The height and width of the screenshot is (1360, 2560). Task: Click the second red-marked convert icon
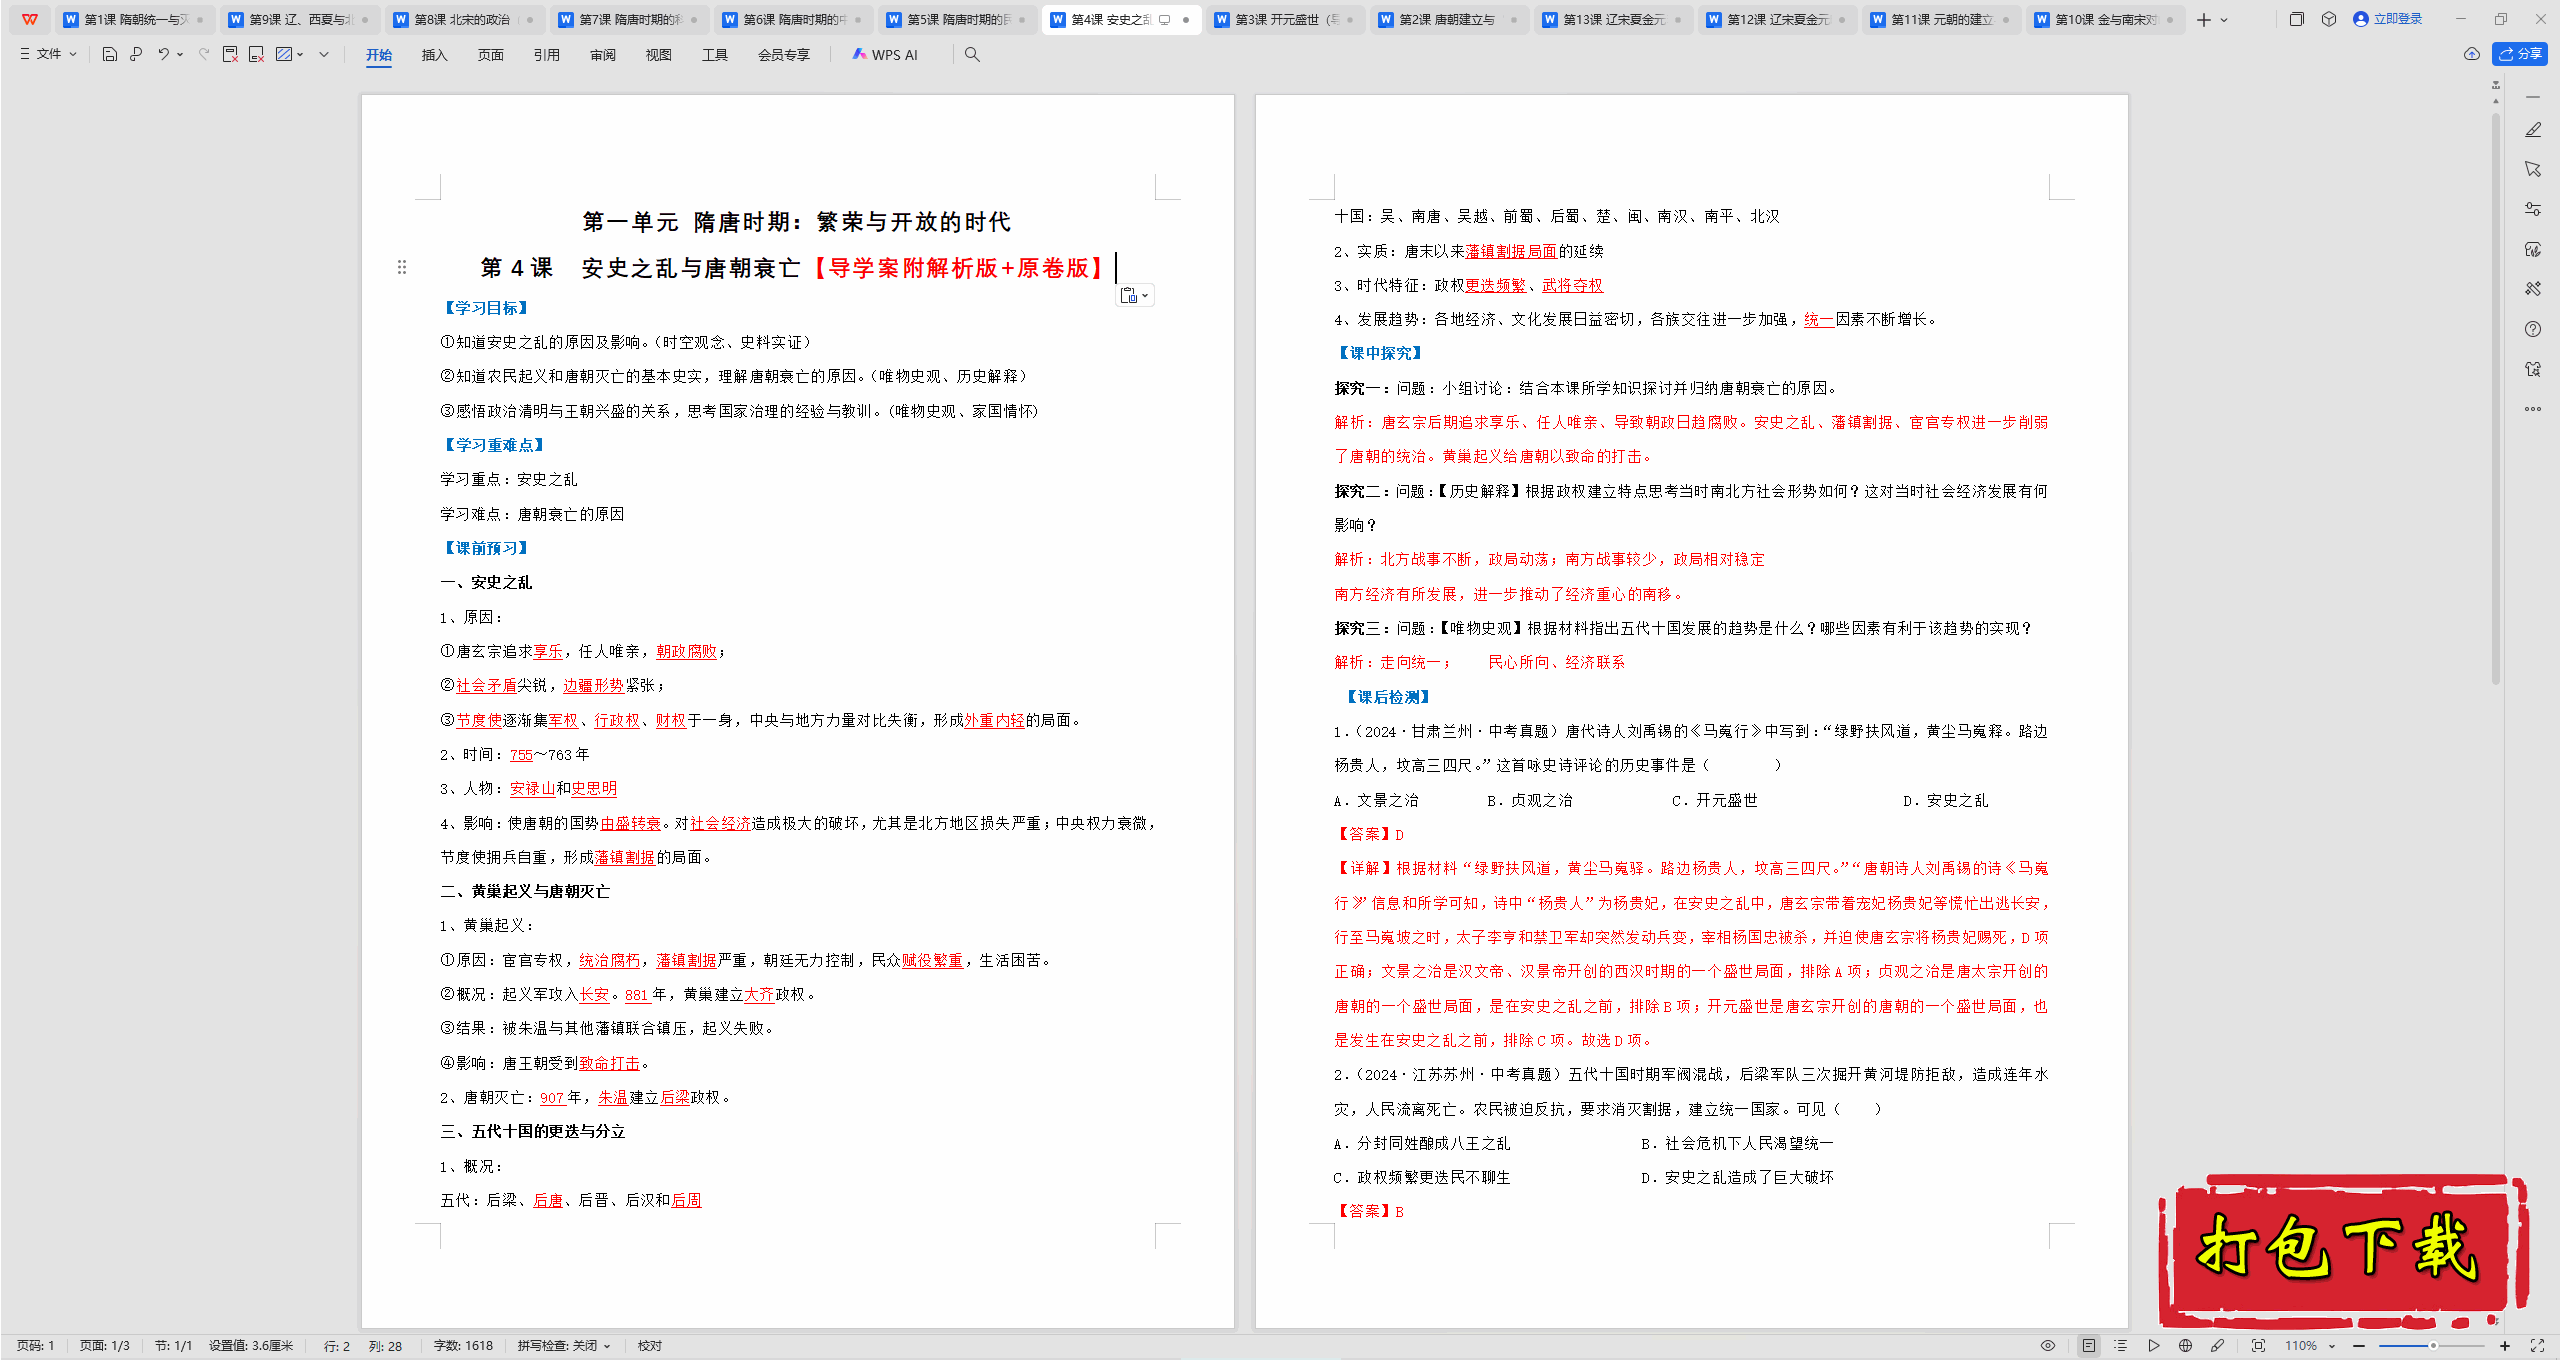click(257, 54)
